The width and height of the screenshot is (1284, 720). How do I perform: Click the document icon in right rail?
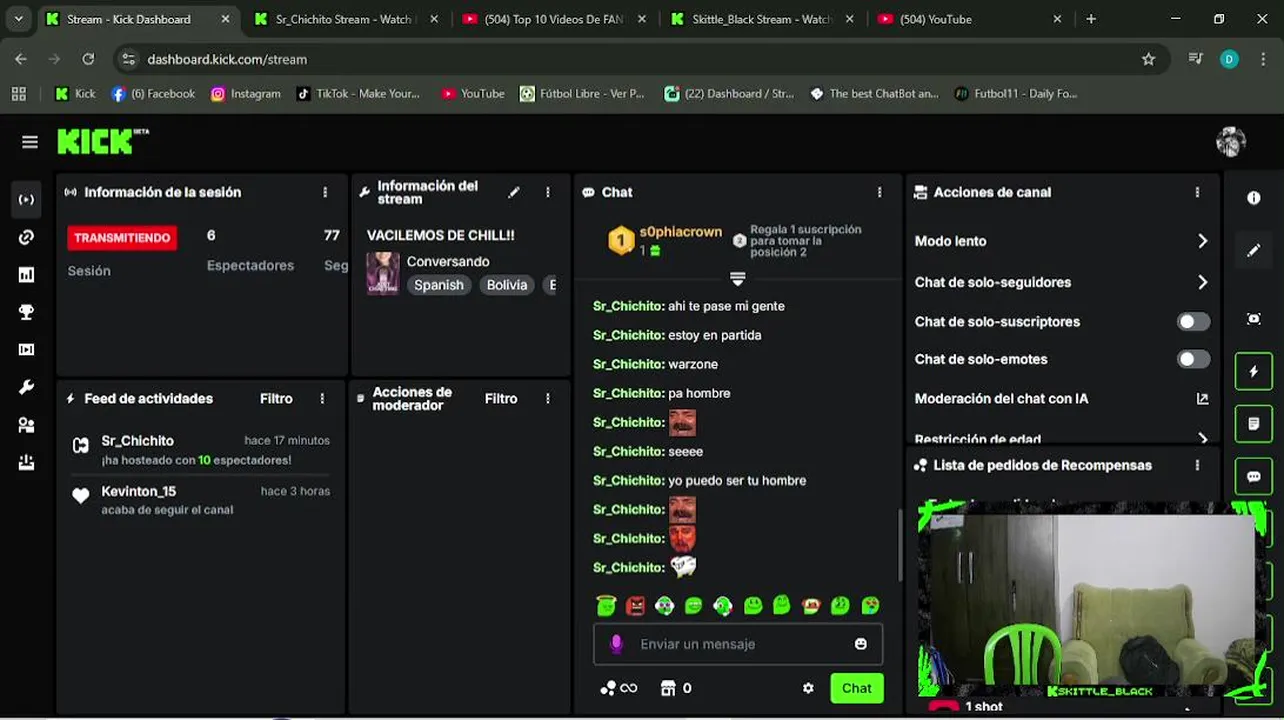(1254, 424)
